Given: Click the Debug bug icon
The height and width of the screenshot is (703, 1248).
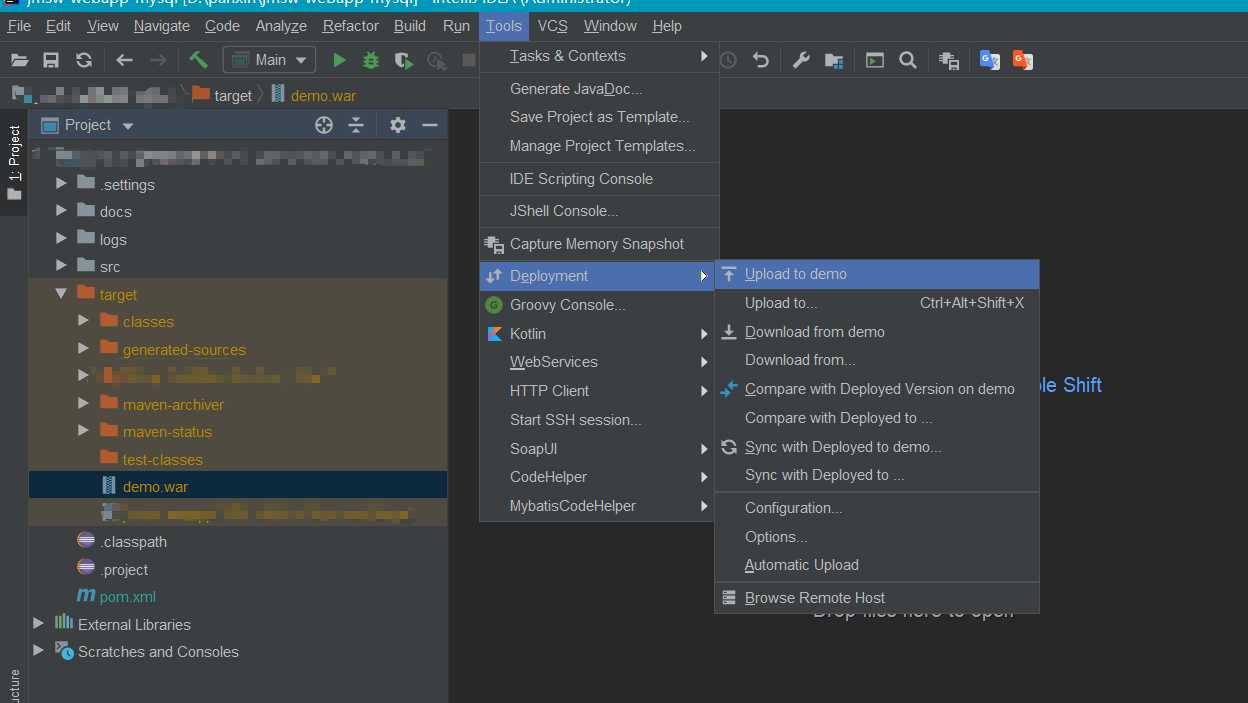Looking at the screenshot, I should (371, 60).
